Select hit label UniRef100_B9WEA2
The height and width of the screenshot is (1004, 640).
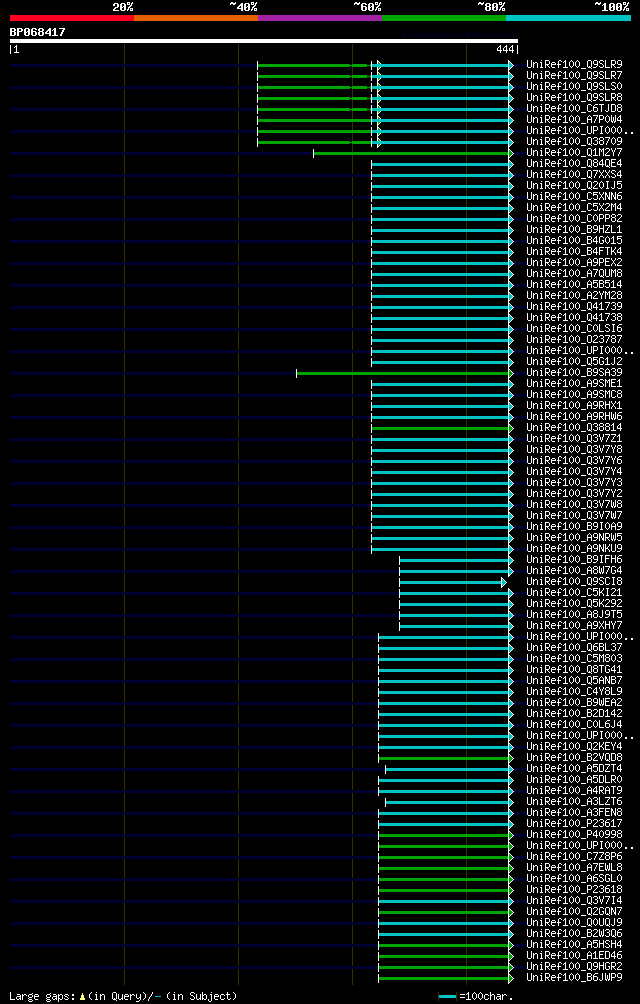(x=574, y=702)
